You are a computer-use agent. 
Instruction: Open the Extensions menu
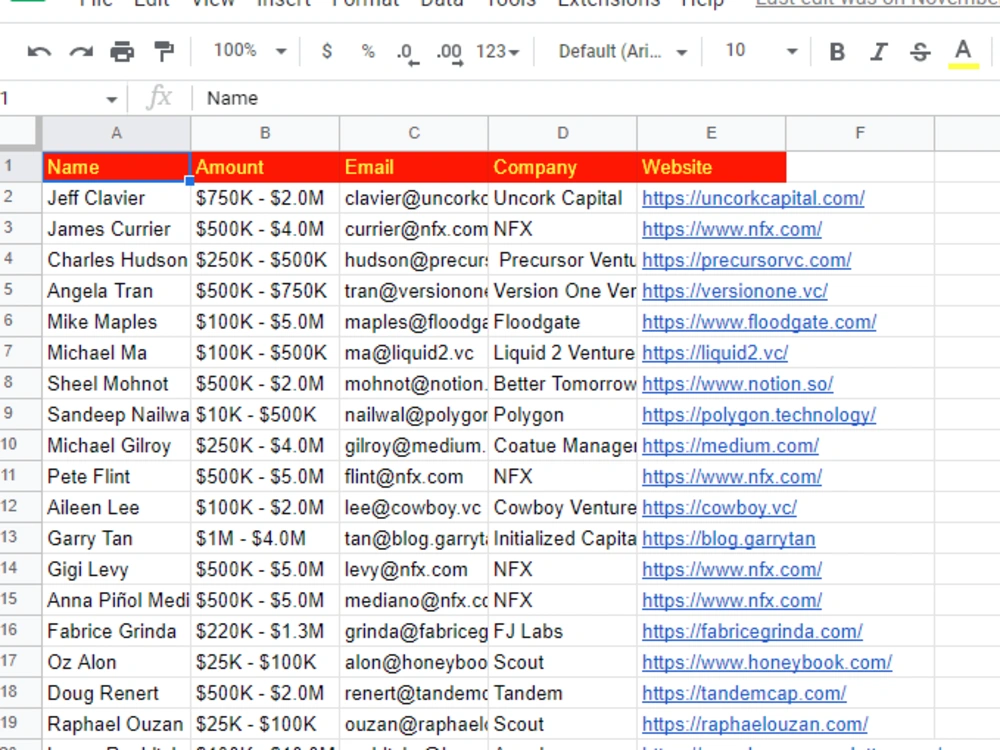point(608,5)
